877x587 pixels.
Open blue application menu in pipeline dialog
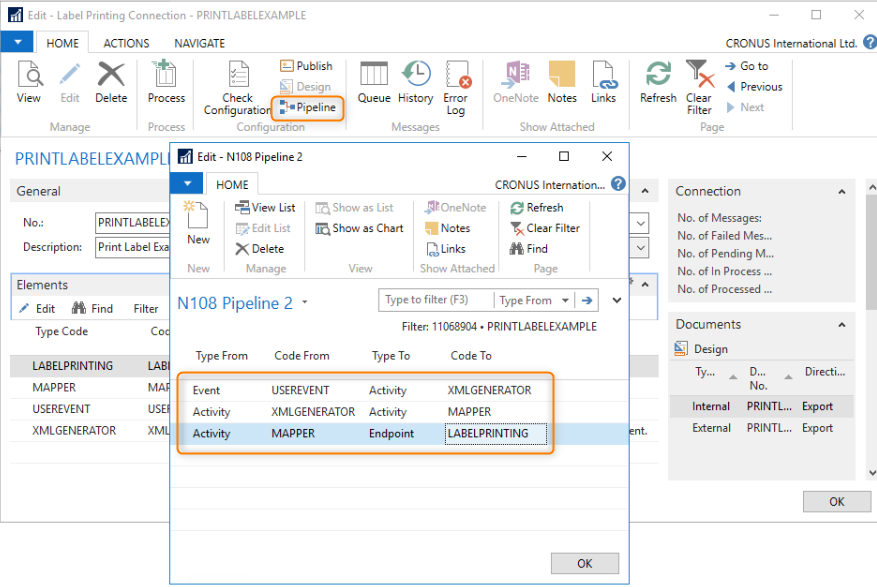(188, 183)
